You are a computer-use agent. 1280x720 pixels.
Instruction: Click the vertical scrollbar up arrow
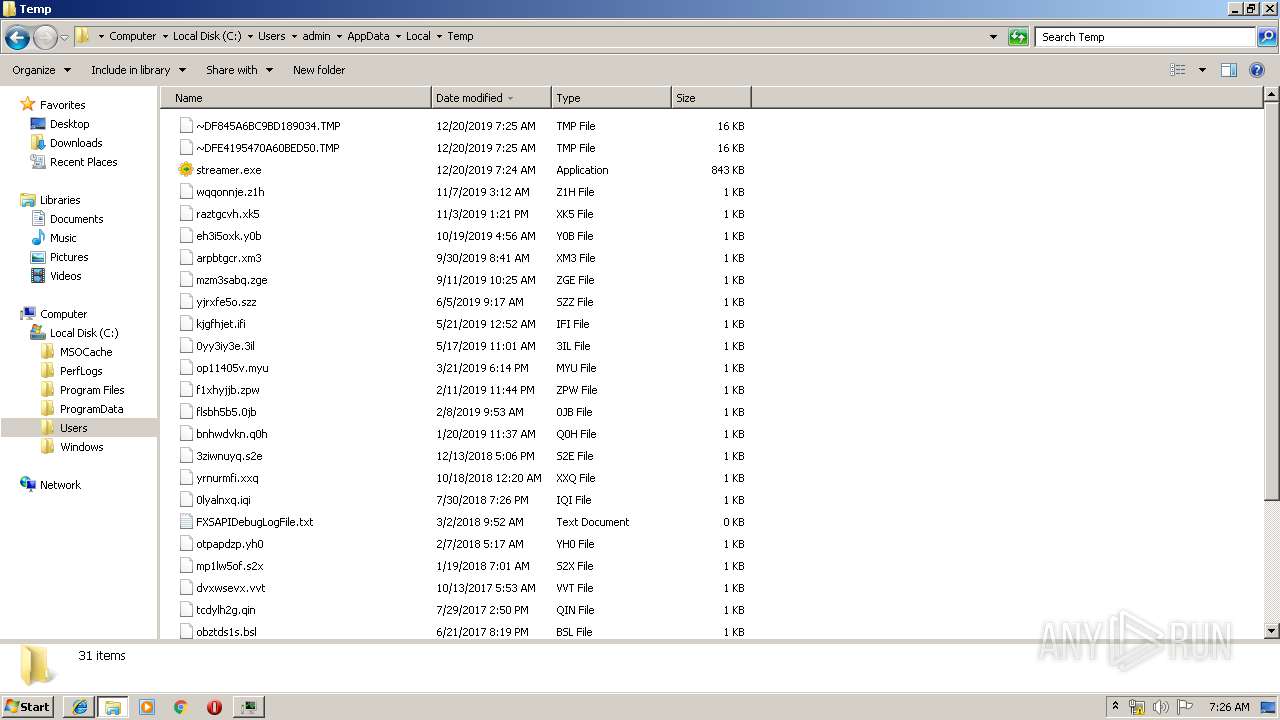[x=1272, y=95]
